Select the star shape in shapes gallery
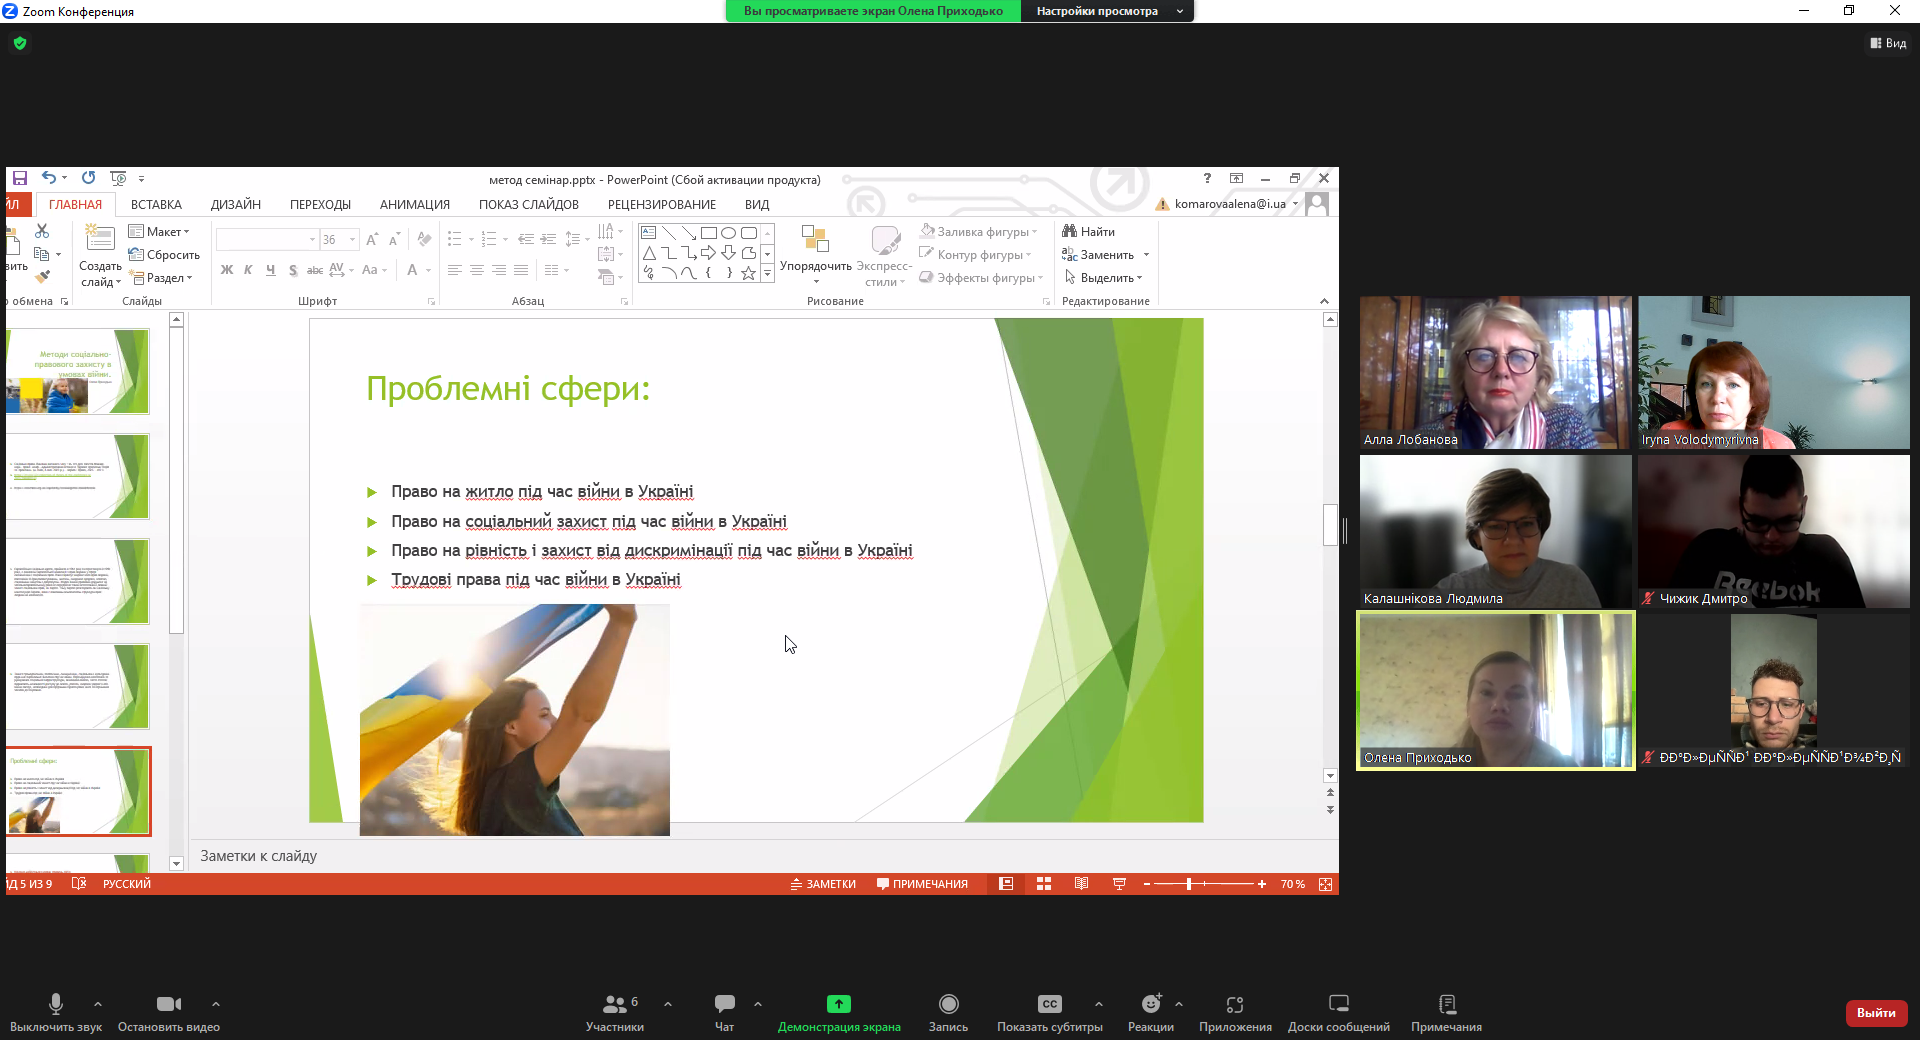The height and width of the screenshot is (1040, 1920). (x=748, y=273)
